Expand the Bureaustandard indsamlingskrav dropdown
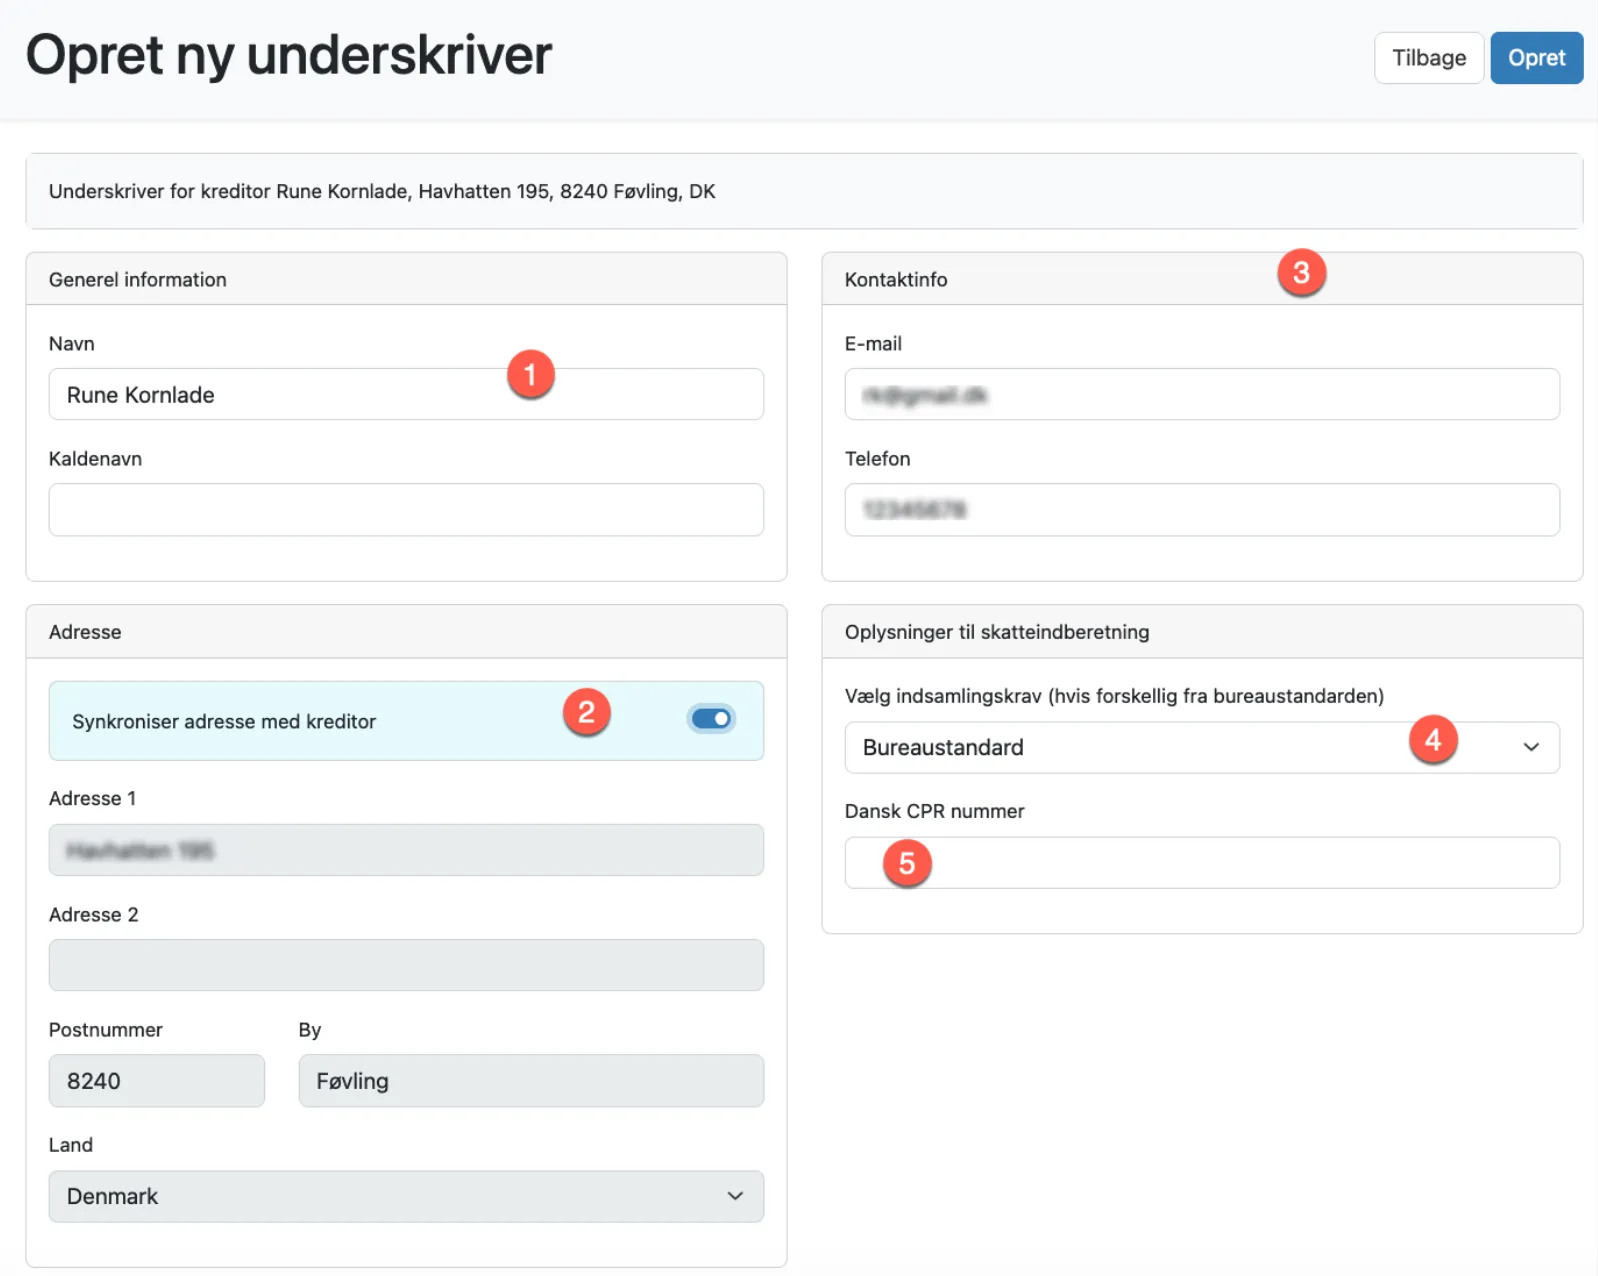Viewport: 1598px width, 1276px height. pos(1200,748)
